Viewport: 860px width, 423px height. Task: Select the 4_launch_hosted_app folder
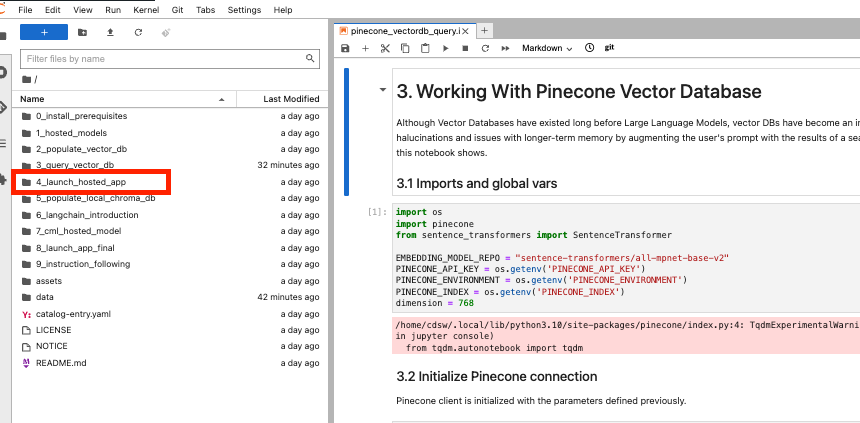click(170, 182)
